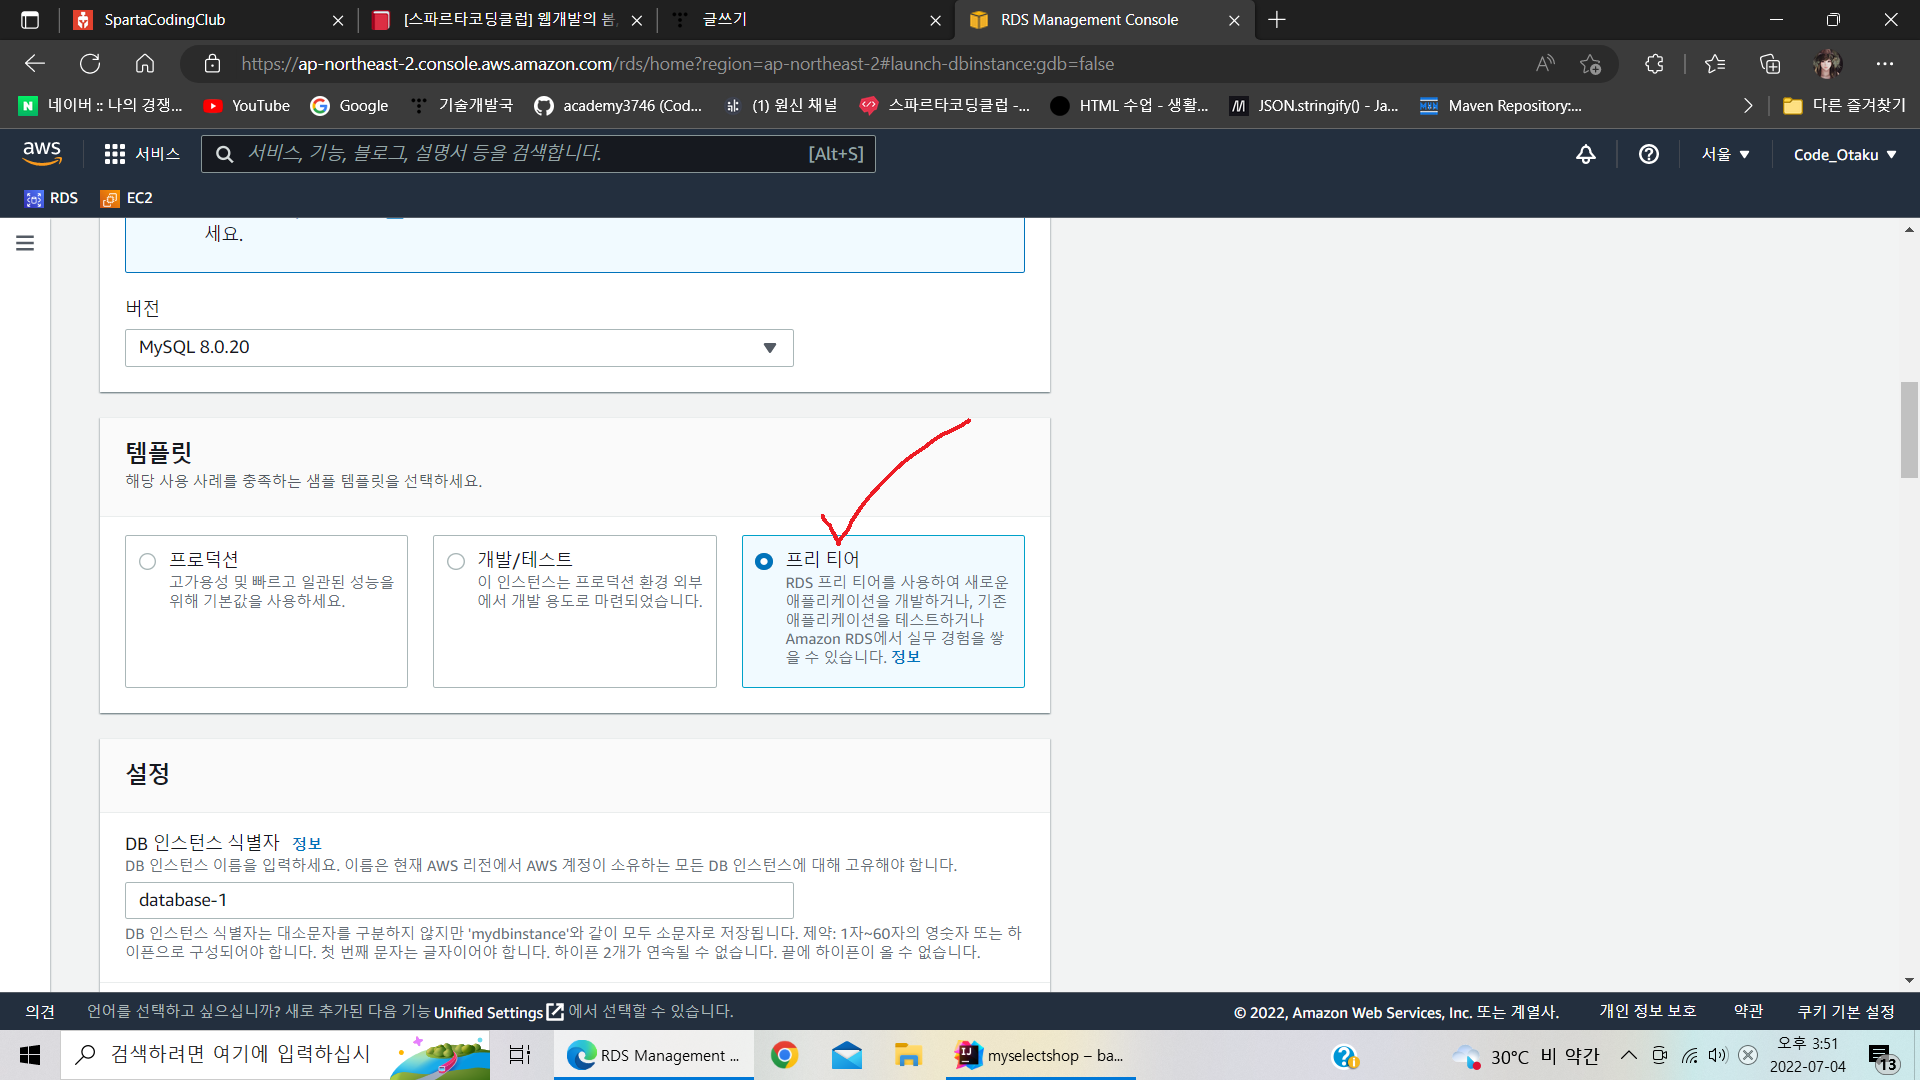Open 쿠키 기본 설정 in footer
1920x1080 pixels.
coord(1846,1012)
